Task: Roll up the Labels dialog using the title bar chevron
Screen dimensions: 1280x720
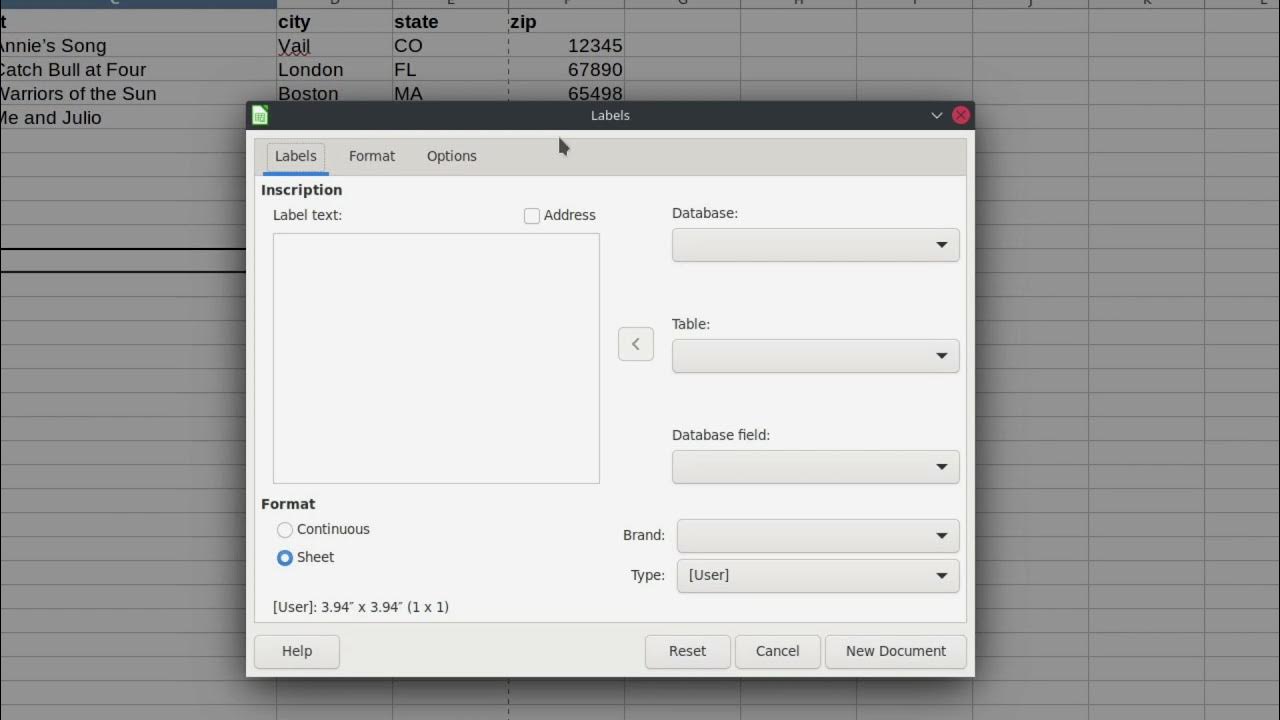Action: 937,115
